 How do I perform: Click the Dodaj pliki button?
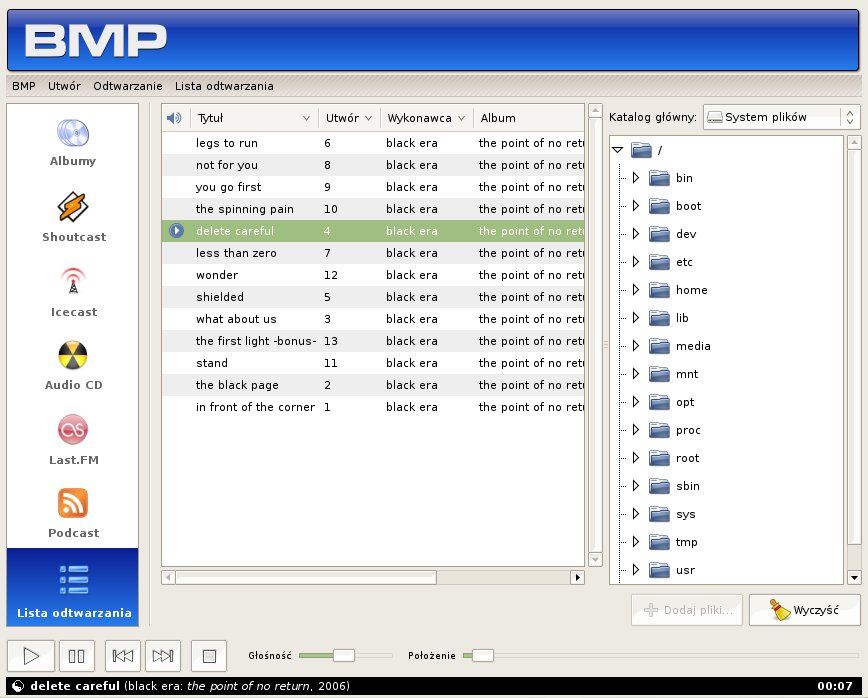(x=686, y=610)
